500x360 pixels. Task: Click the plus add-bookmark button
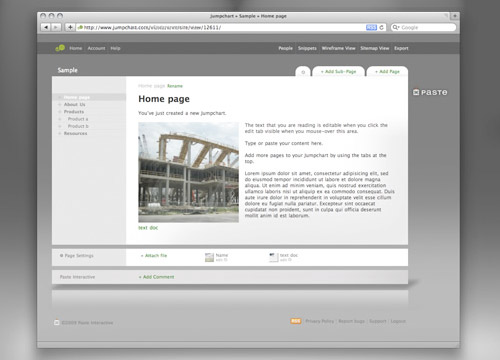point(70,27)
